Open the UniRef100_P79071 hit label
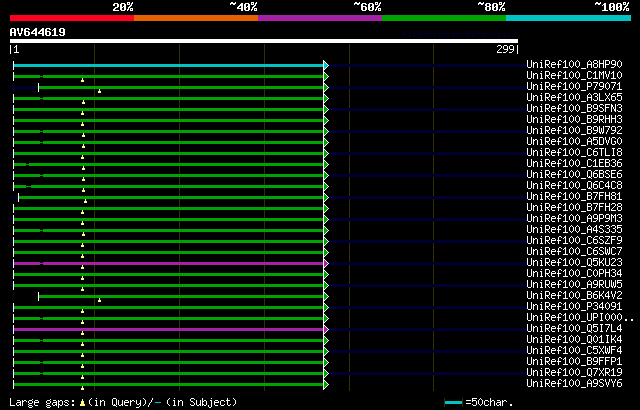The width and height of the screenshot is (640, 410). (574, 86)
